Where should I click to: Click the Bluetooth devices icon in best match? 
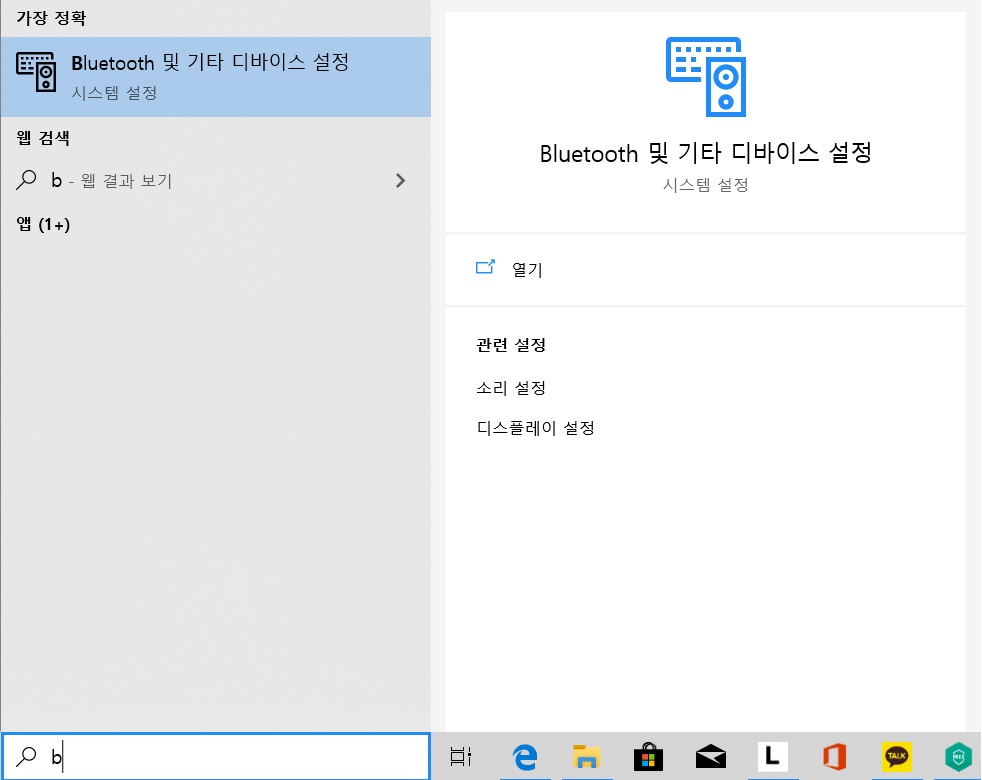(x=36, y=73)
